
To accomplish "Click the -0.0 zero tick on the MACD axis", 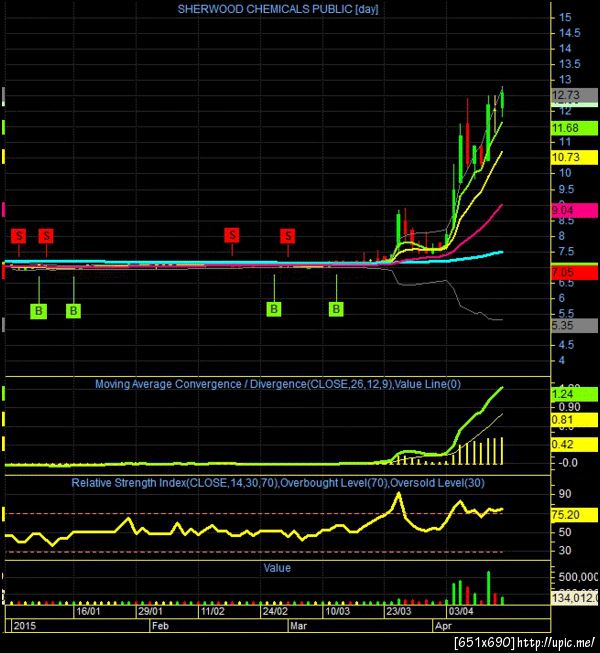I will (x=568, y=463).
